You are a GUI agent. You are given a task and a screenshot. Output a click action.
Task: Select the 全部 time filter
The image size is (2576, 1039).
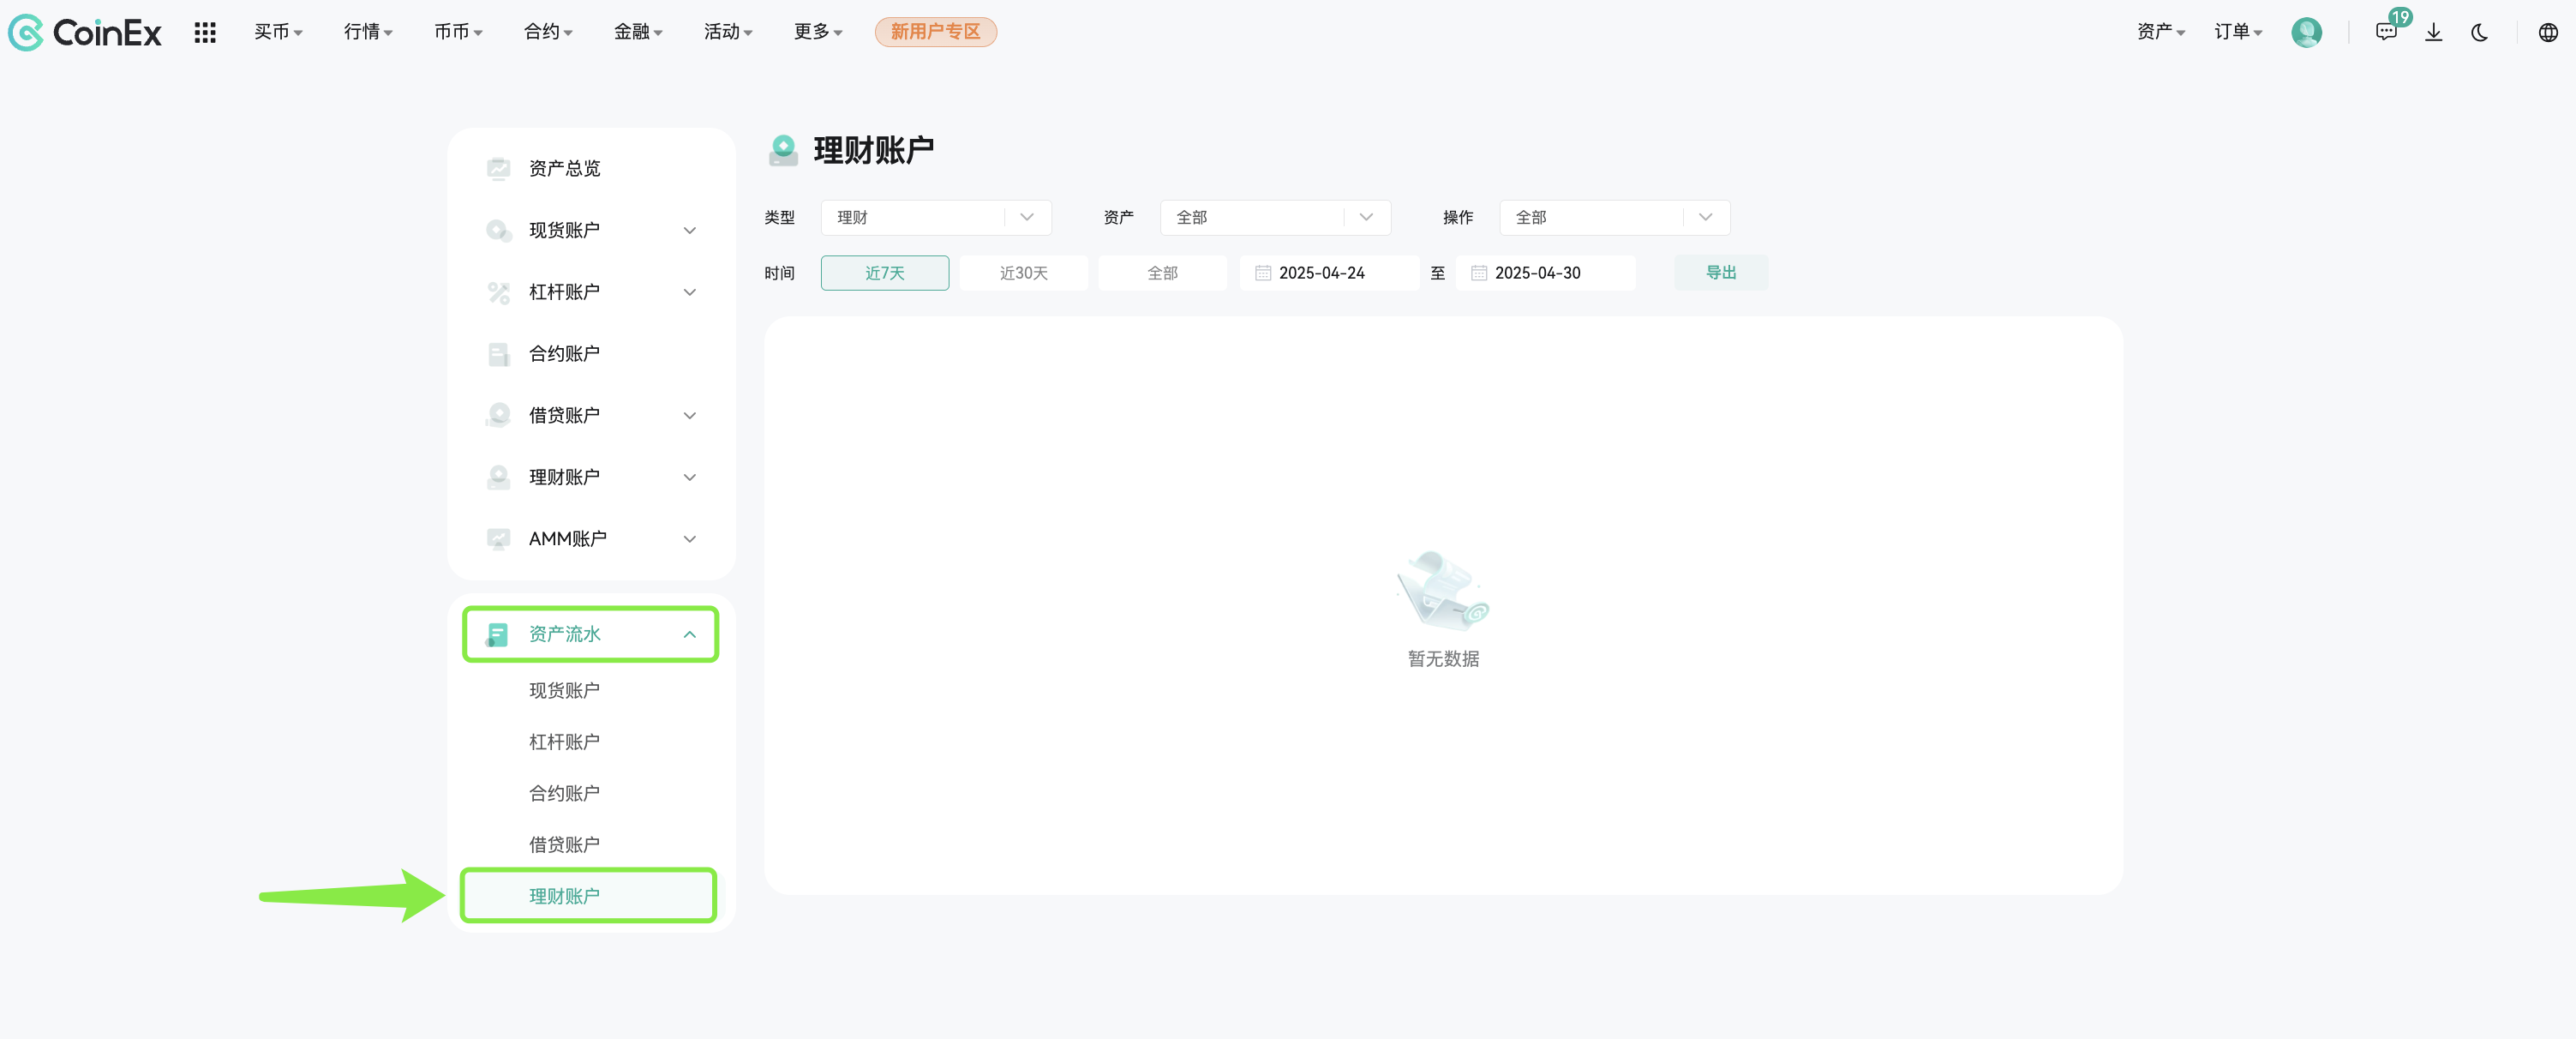(x=1162, y=273)
